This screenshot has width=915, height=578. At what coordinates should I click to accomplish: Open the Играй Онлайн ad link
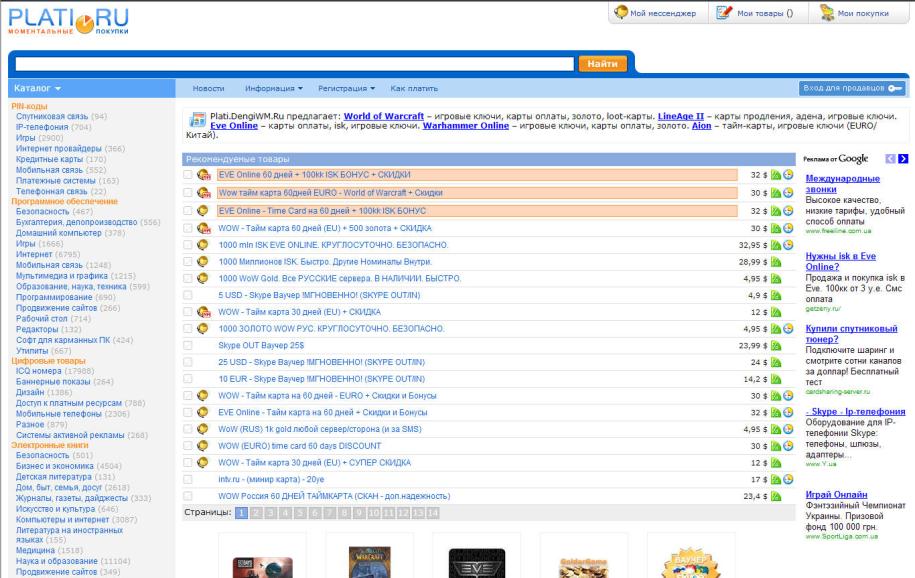click(836, 495)
